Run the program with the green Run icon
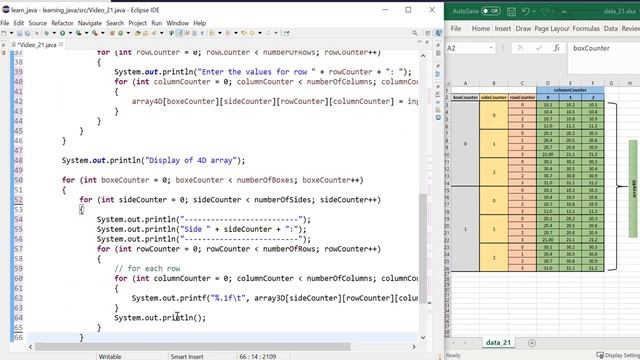This screenshot has width=640, height=360. [62, 33]
